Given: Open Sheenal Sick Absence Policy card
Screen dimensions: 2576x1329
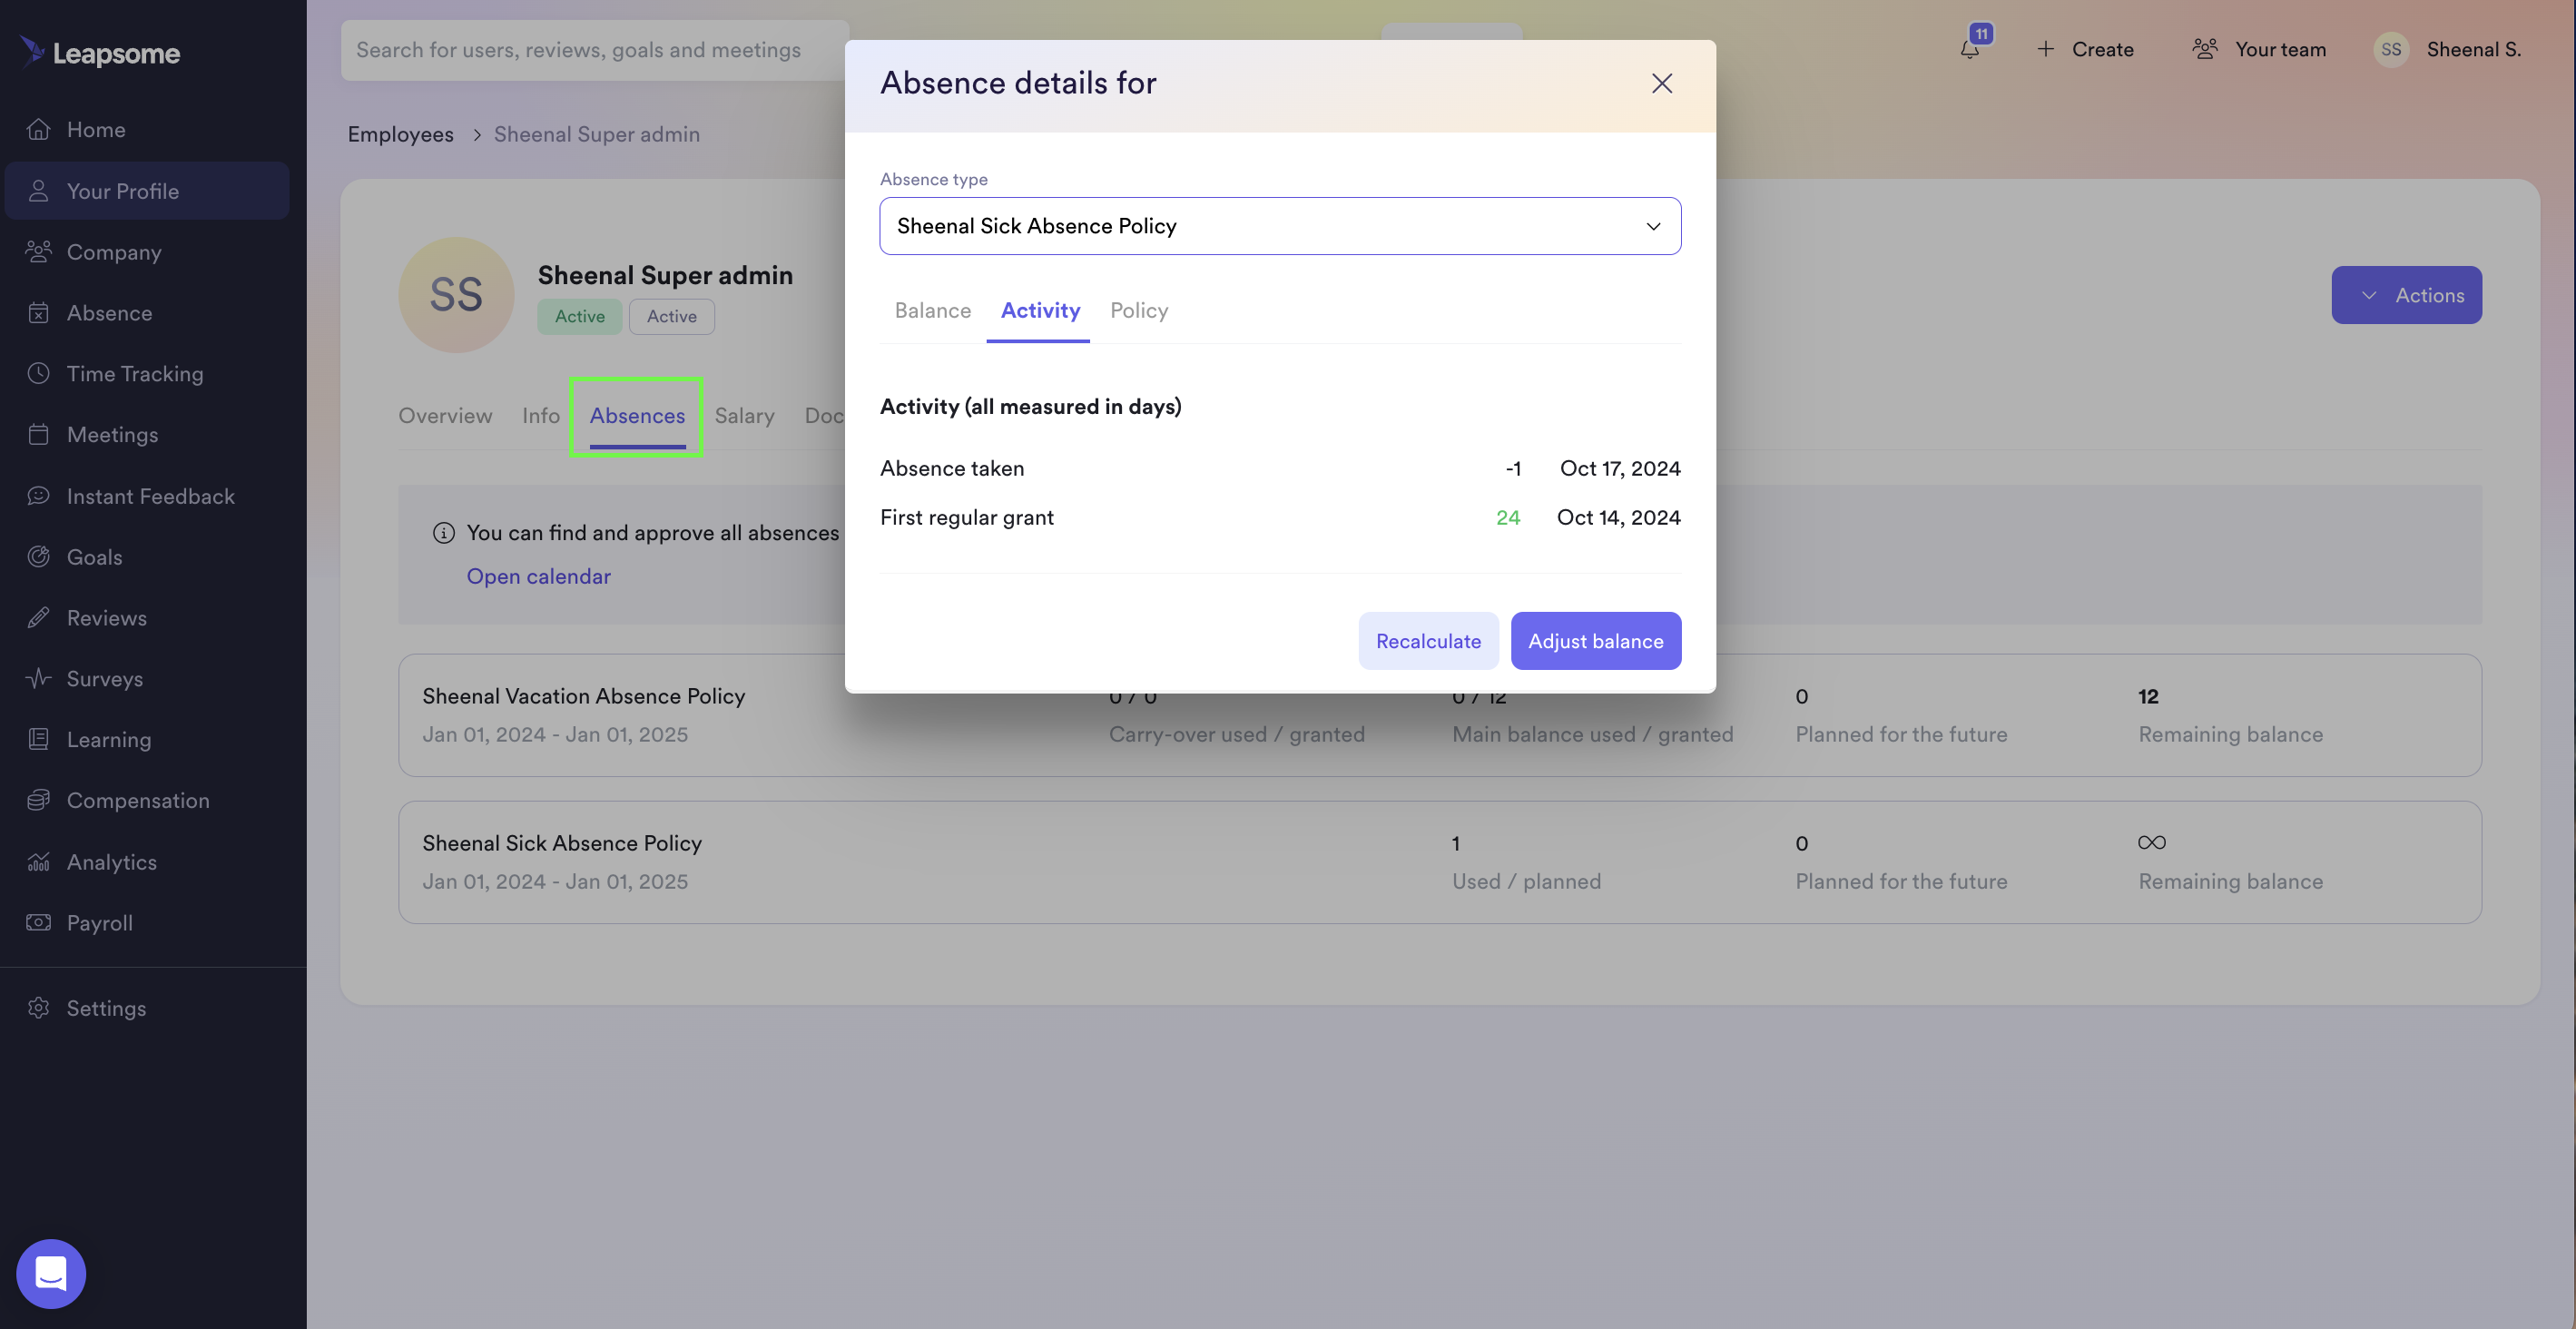Looking at the screenshot, I should pyautogui.click(x=1439, y=862).
